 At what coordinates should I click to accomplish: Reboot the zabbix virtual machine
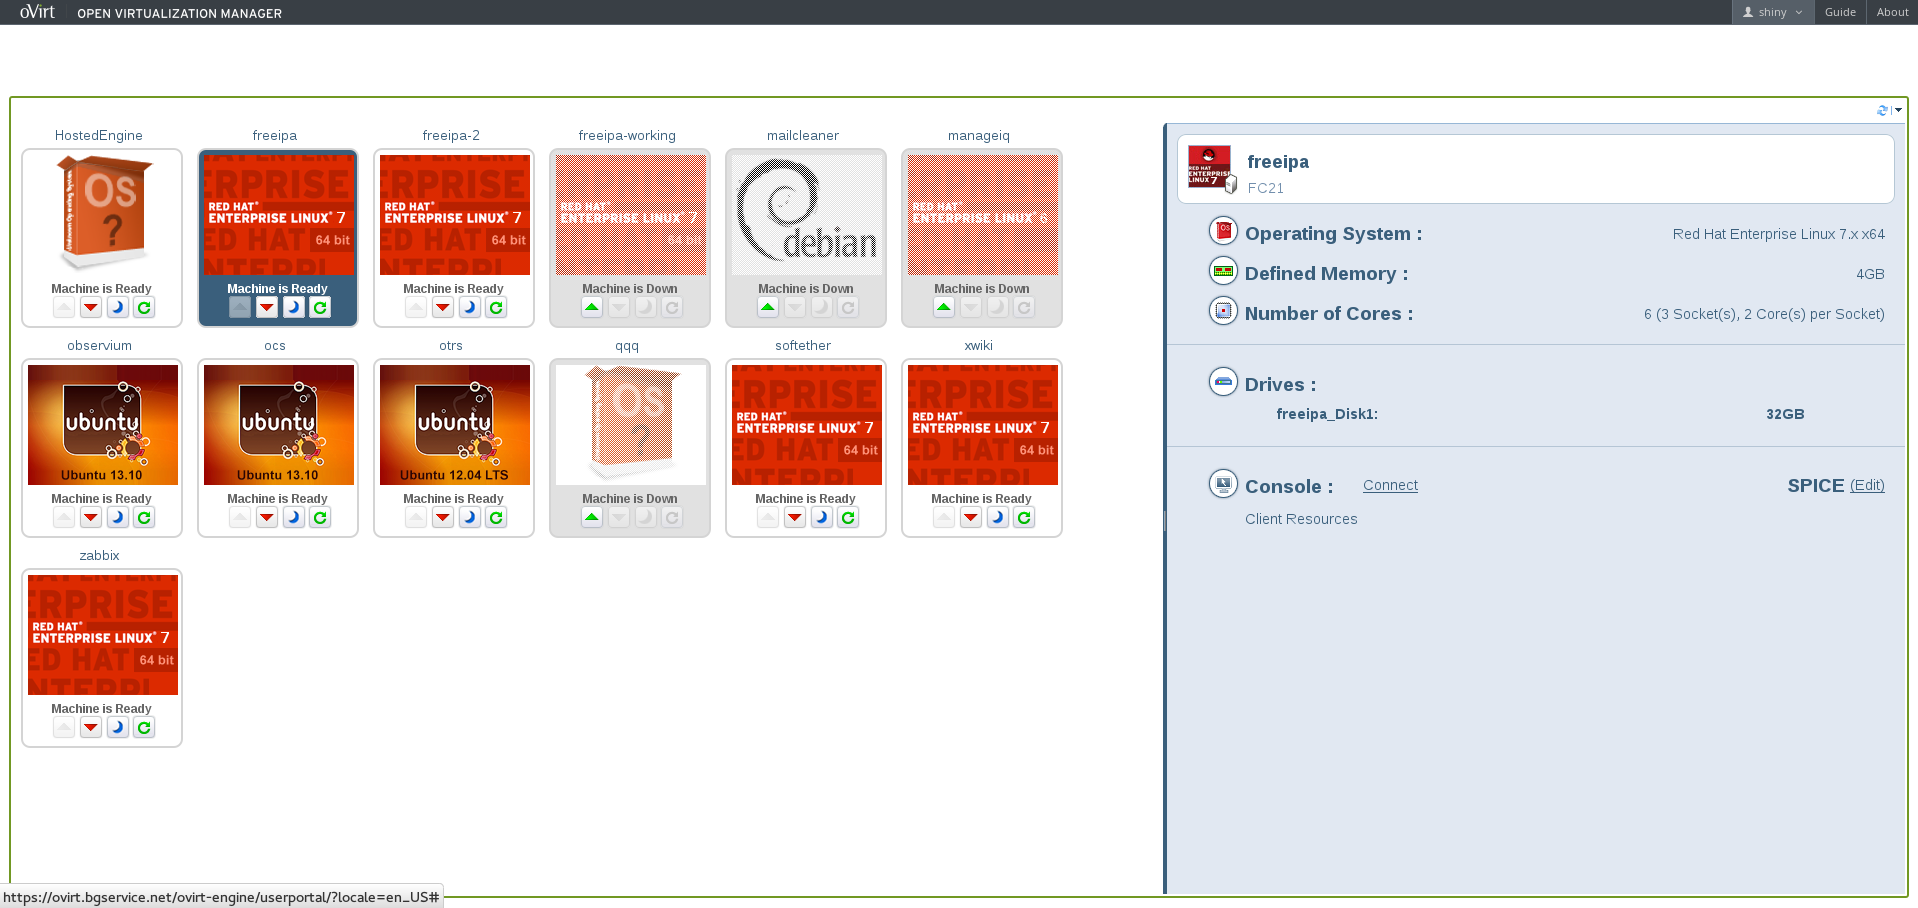(x=144, y=728)
